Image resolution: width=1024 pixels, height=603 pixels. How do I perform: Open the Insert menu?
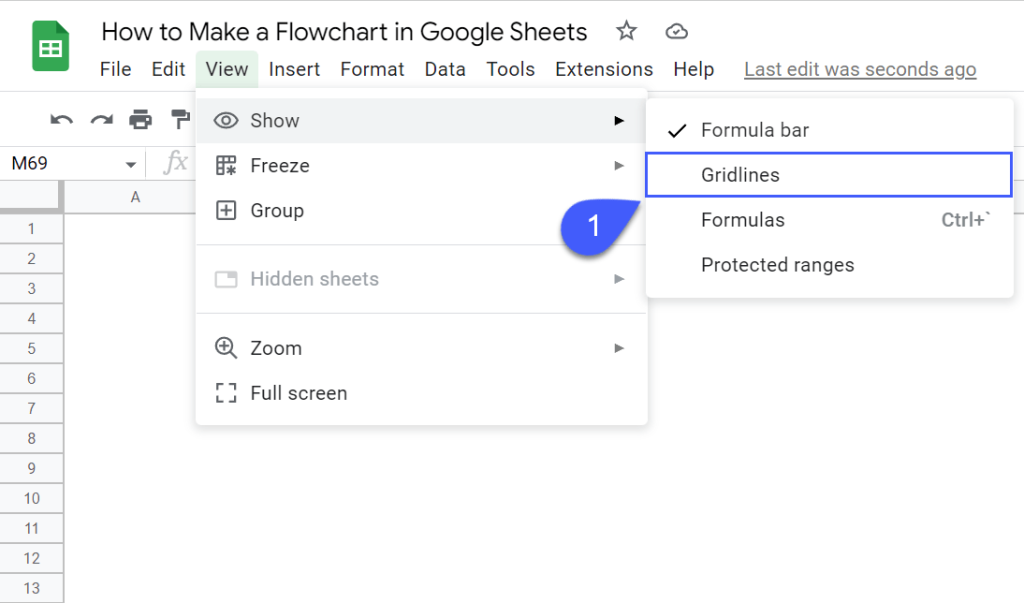tap(294, 69)
